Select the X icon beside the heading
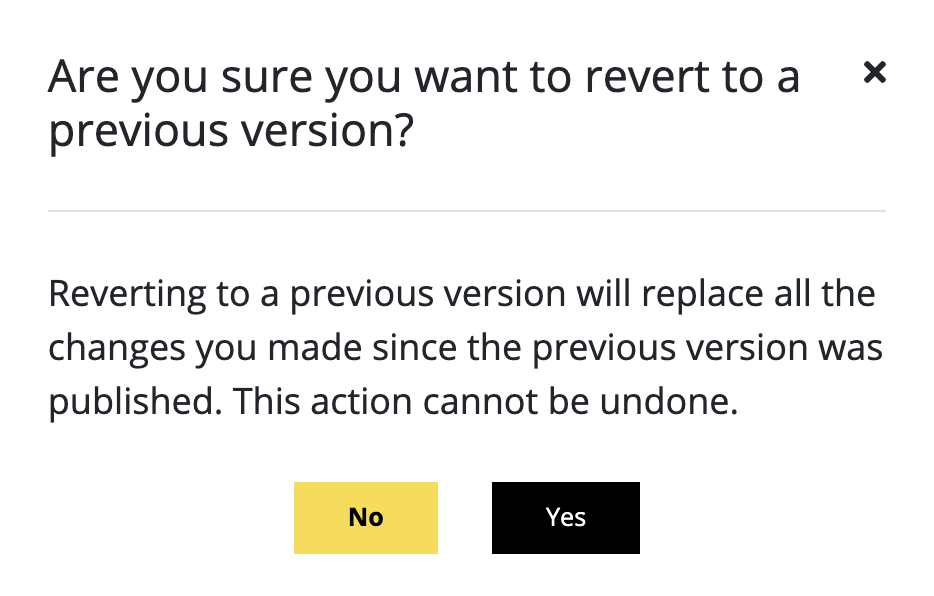934x596 pixels. [x=874, y=73]
